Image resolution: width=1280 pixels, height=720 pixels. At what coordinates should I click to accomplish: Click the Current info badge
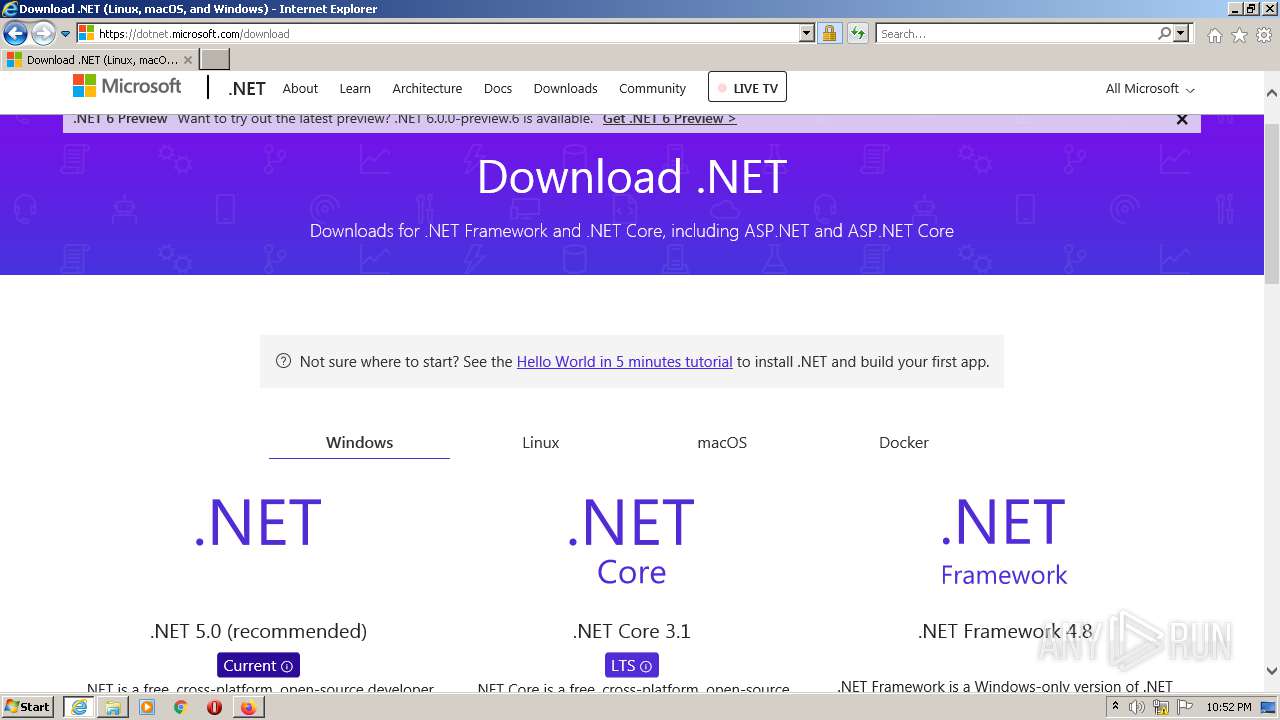[258, 665]
